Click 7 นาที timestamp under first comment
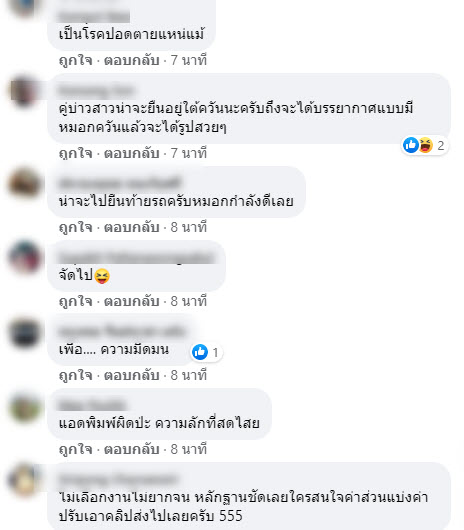This screenshot has width=464, height=530. 189,60
